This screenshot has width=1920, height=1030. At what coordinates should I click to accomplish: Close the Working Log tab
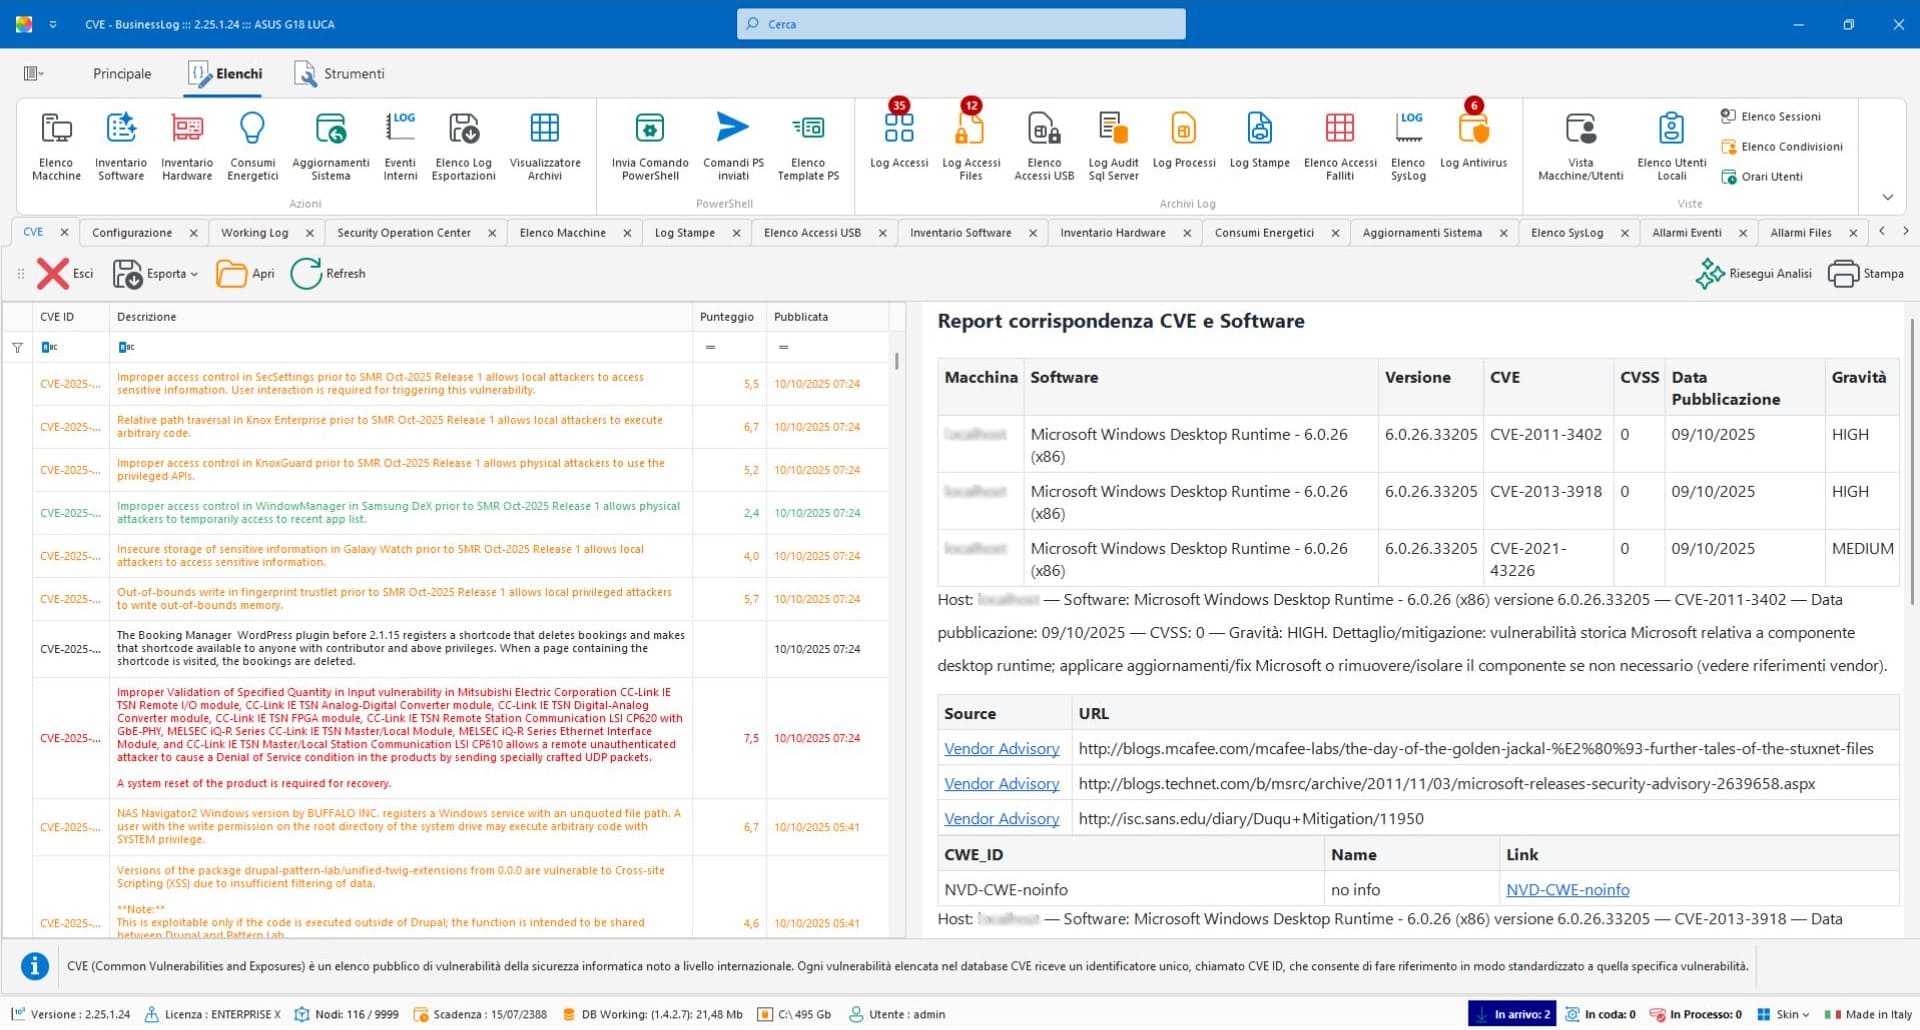click(310, 233)
